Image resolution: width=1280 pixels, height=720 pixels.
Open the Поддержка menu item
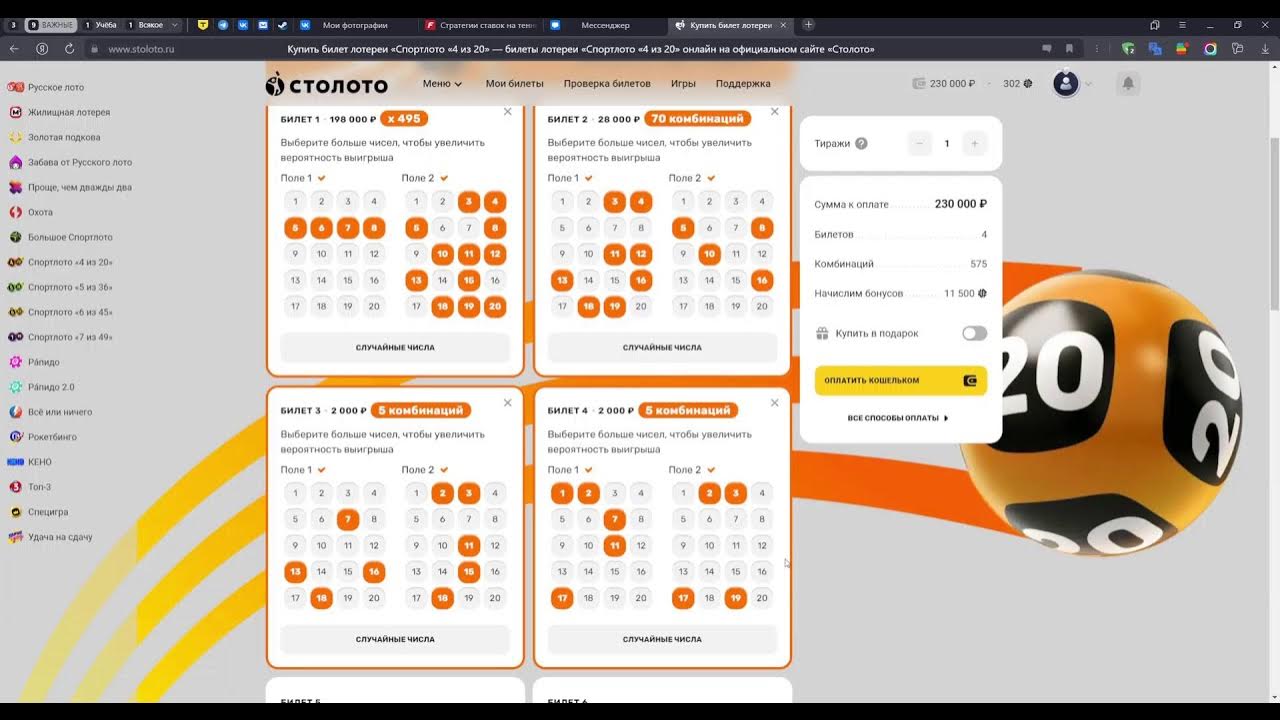coord(743,84)
